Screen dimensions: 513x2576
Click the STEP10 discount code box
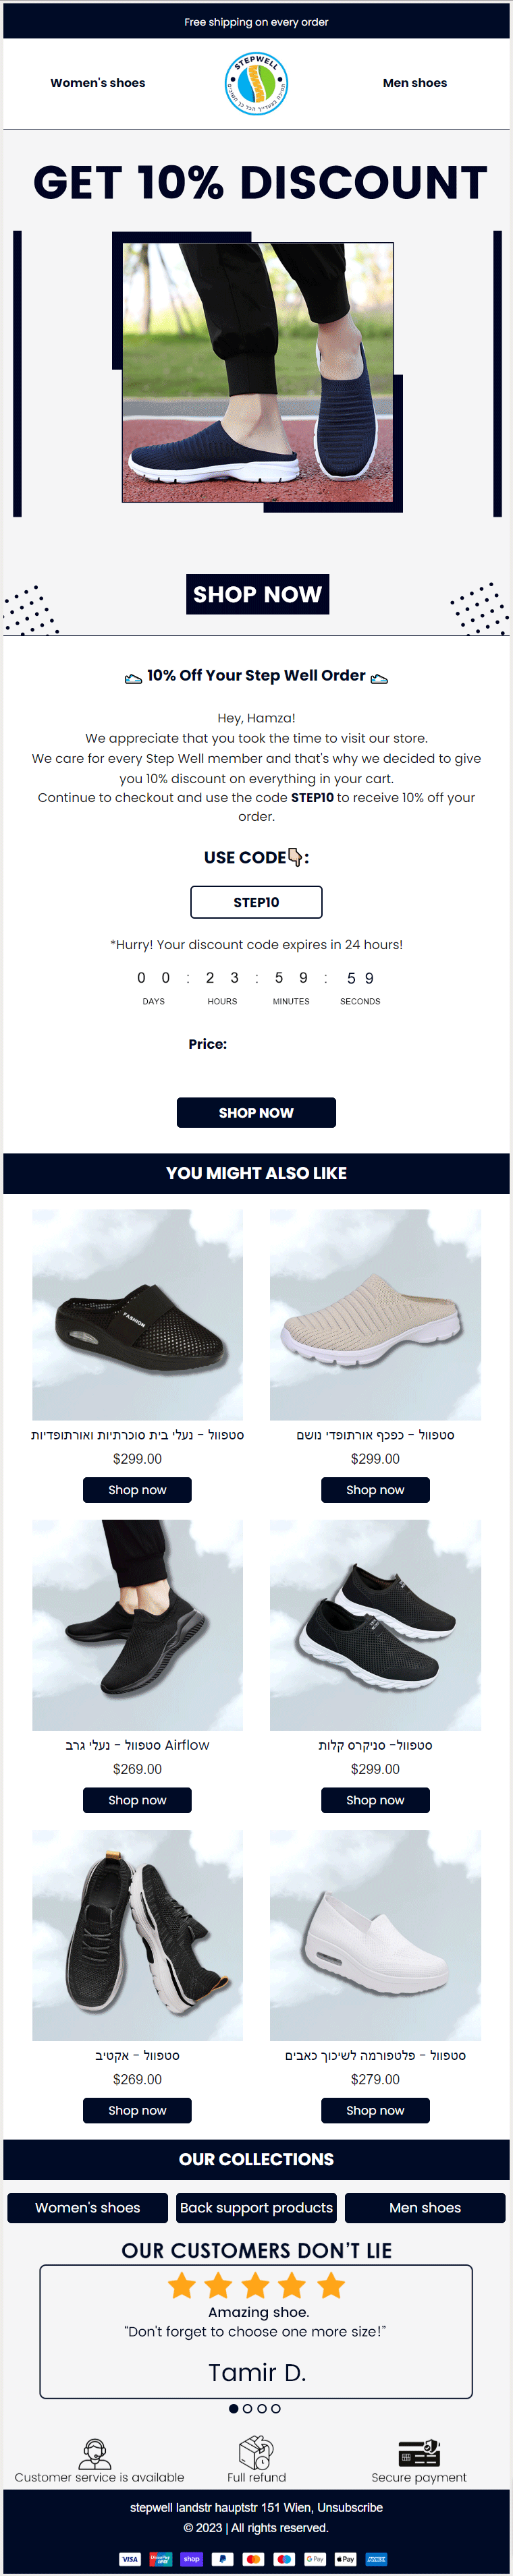click(x=256, y=902)
